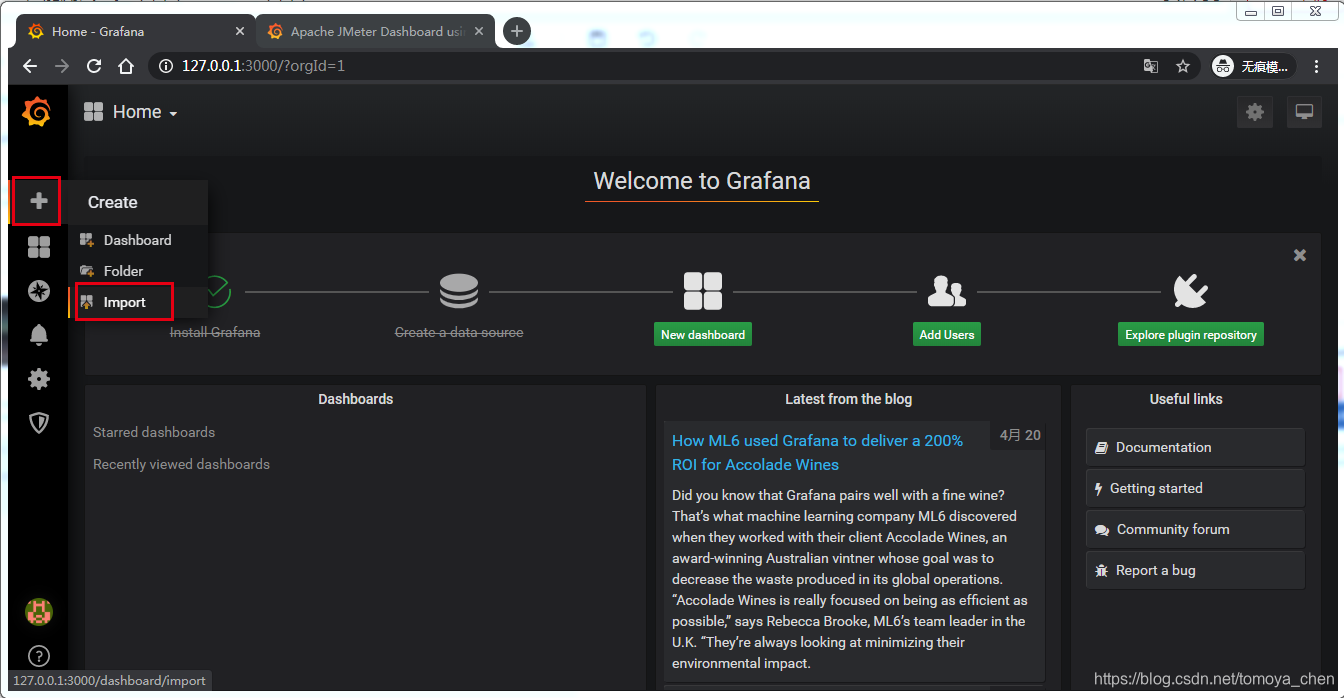
Task: Open the Create plus menu icon
Action: [38, 201]
